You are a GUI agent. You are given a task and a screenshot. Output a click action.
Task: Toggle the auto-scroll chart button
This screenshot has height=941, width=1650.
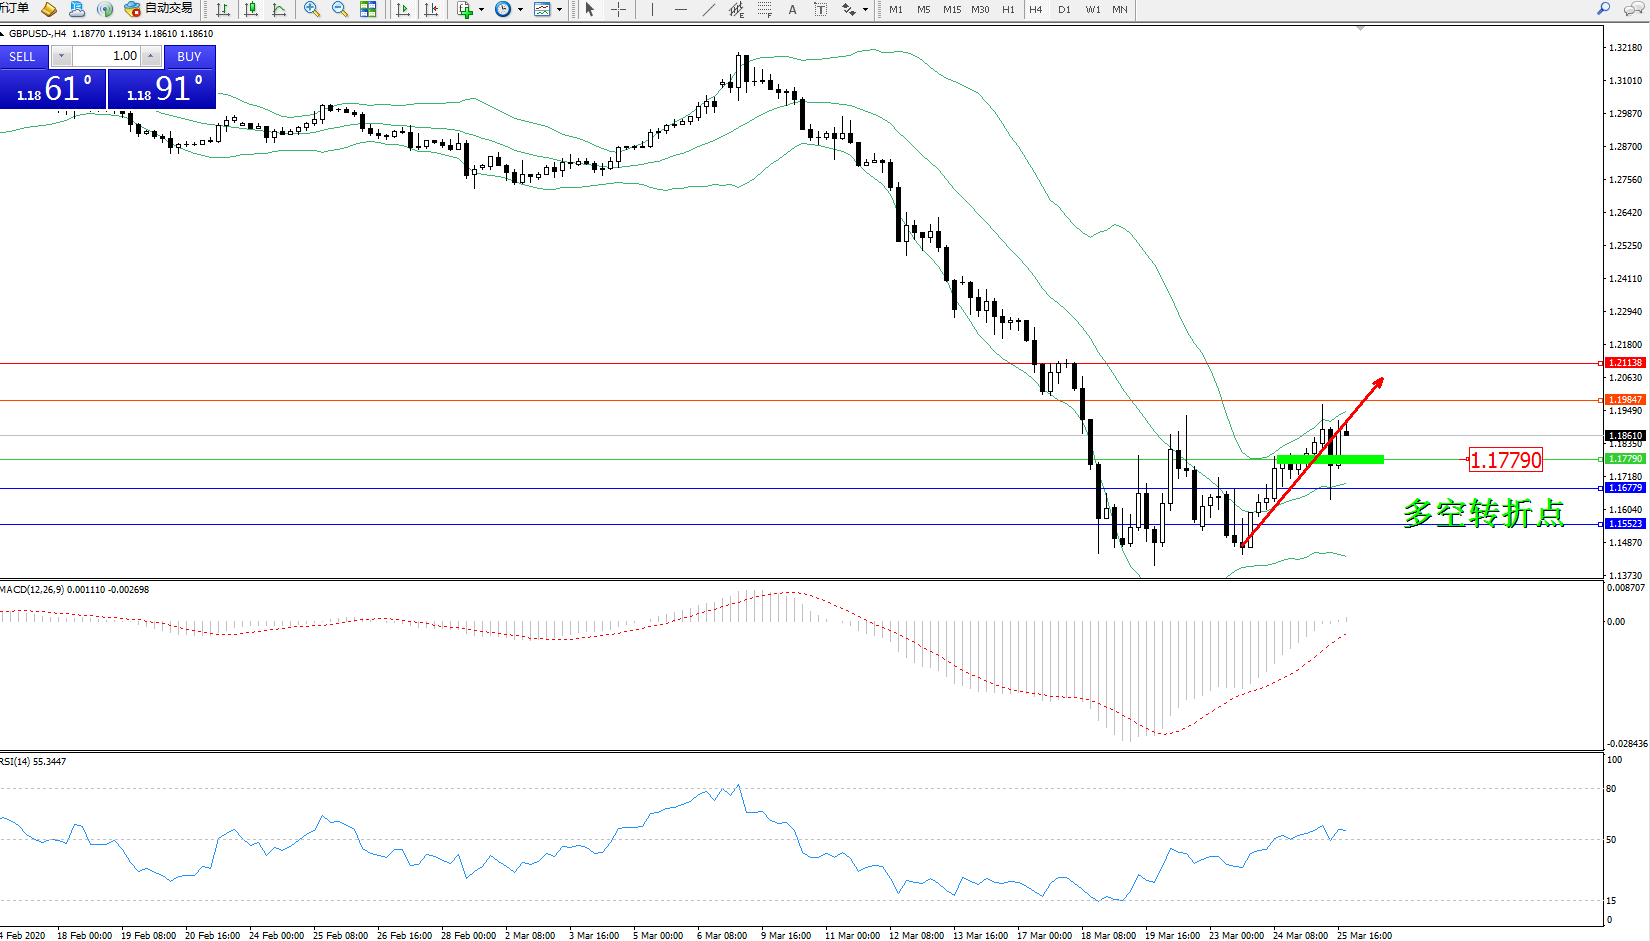403,9
